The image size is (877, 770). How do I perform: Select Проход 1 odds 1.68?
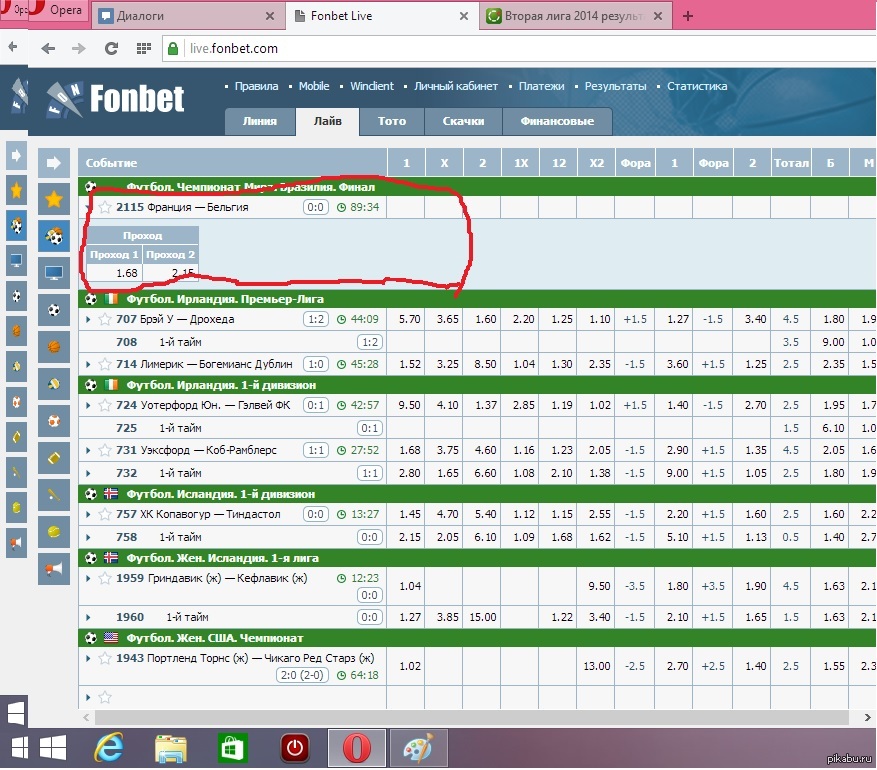pyautogui.click(x=115, y=273)
